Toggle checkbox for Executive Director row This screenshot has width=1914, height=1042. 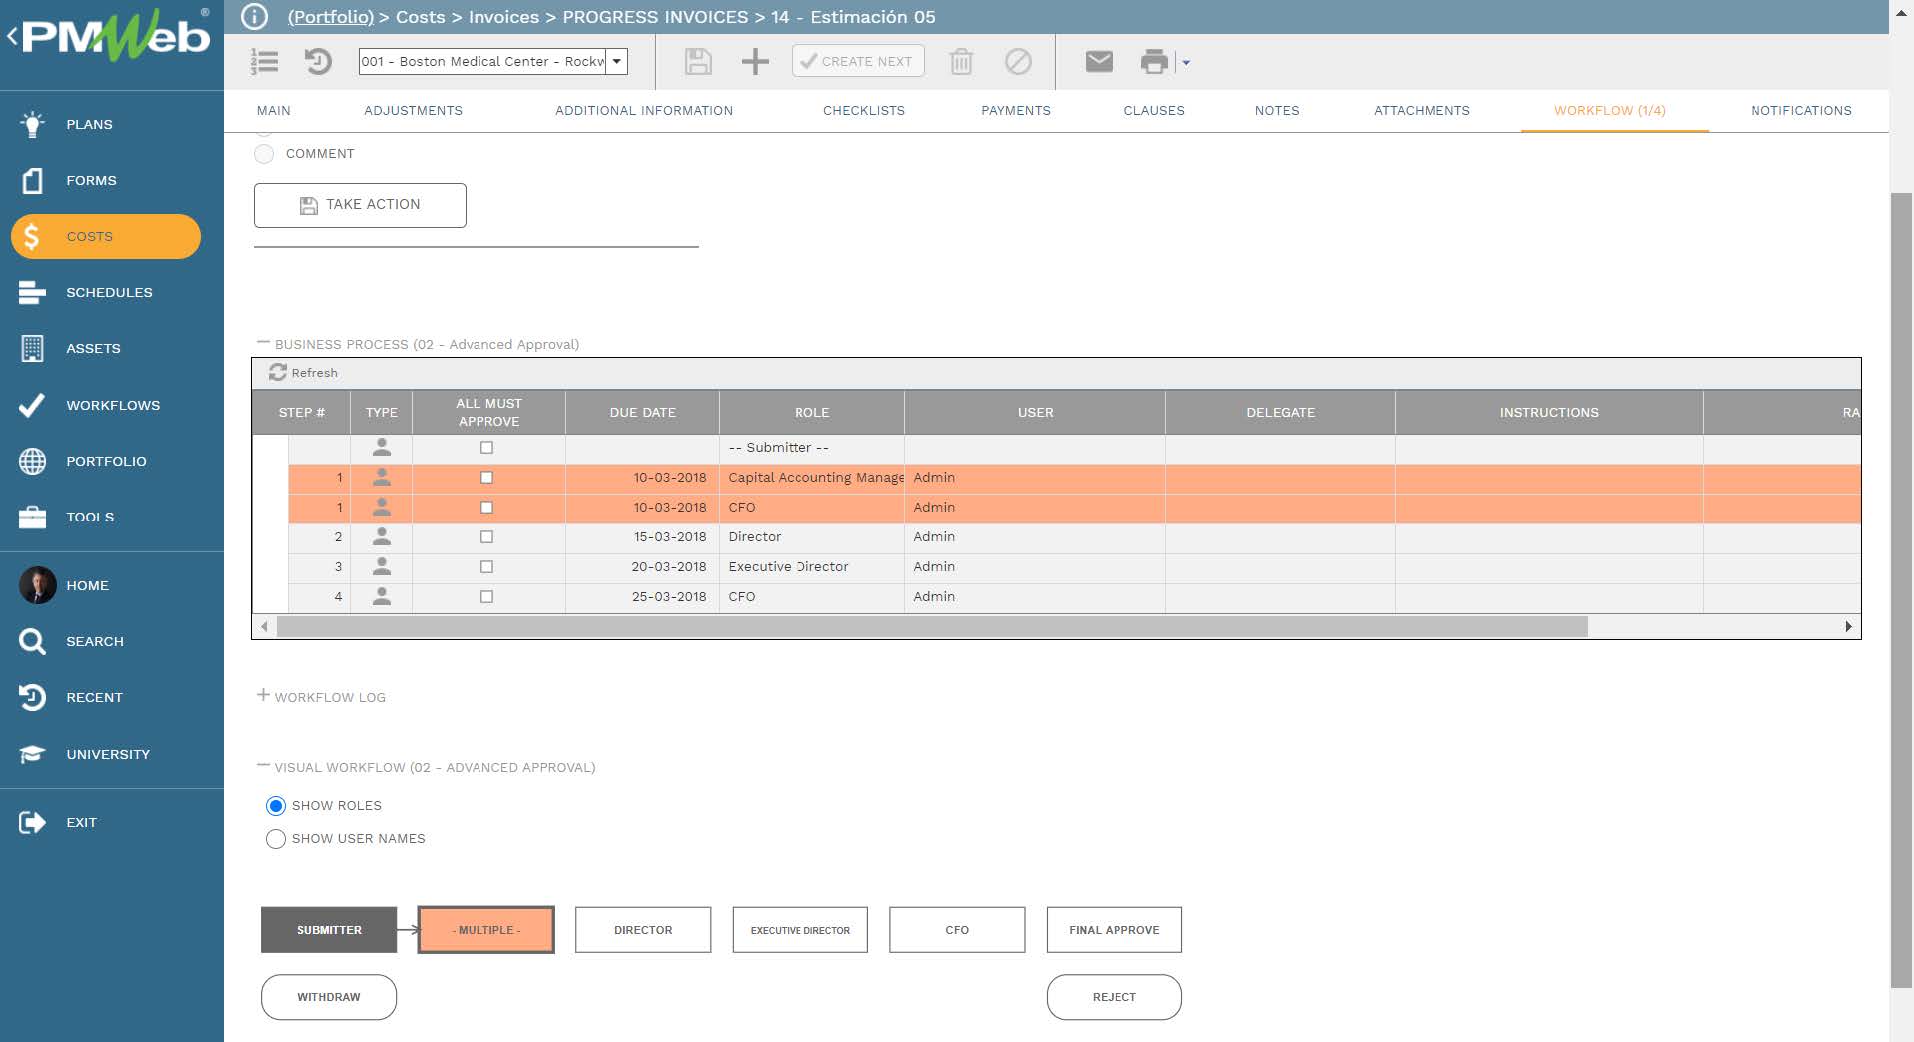[486, 567]
